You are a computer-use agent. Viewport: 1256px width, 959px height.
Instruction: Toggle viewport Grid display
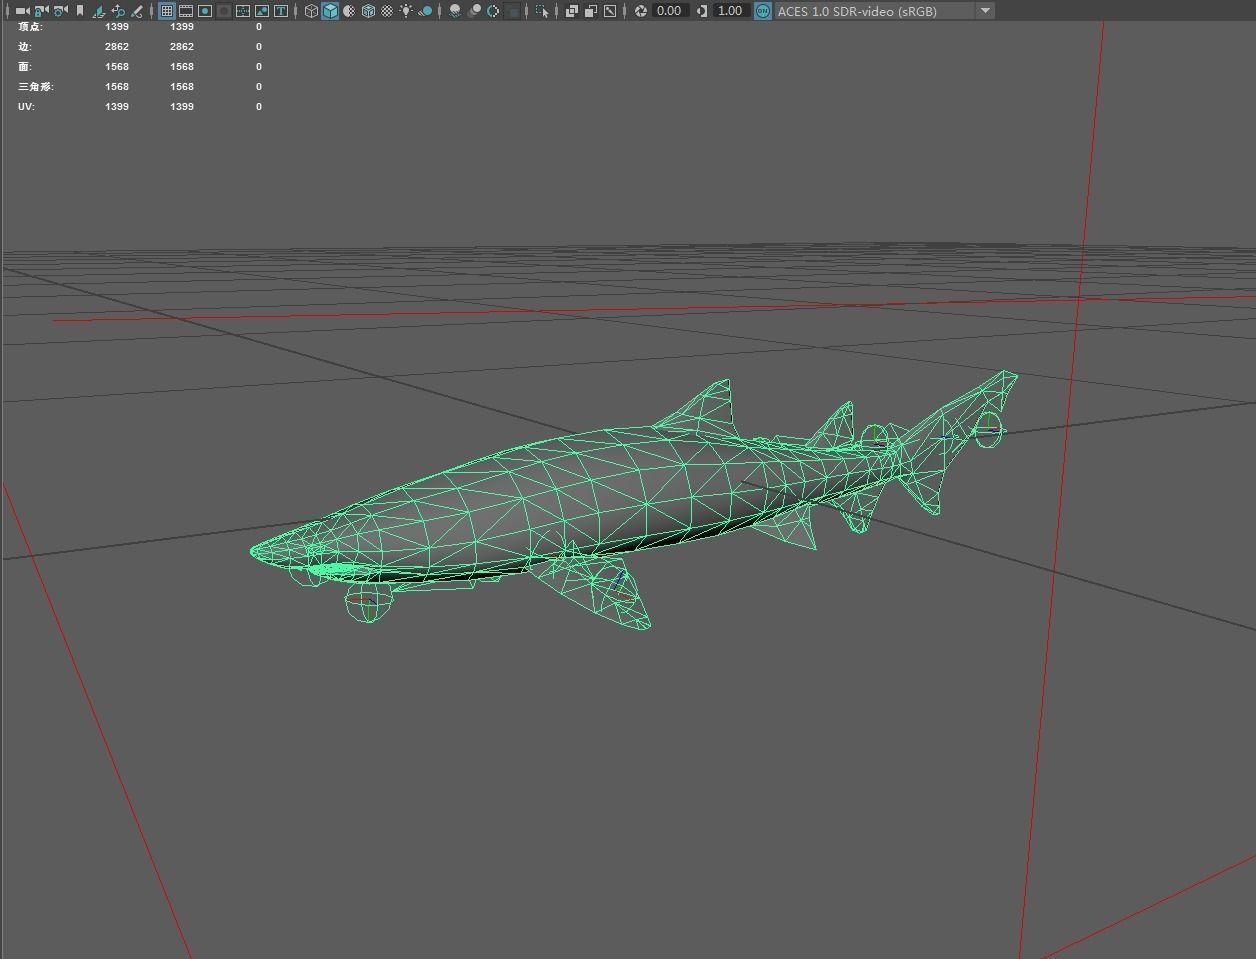coord(167,11)
